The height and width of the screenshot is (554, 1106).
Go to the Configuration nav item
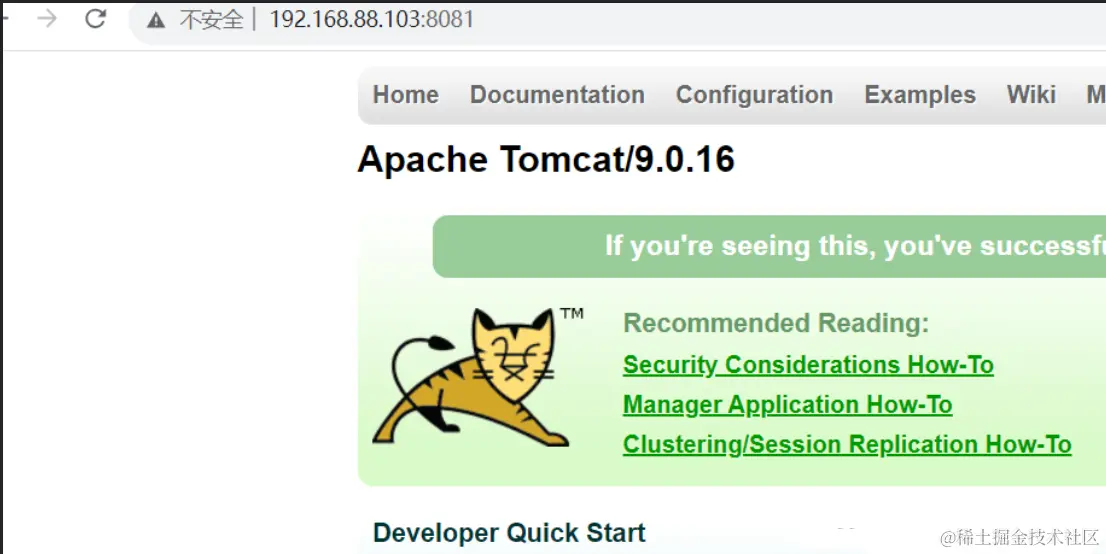tap(754, 95)
